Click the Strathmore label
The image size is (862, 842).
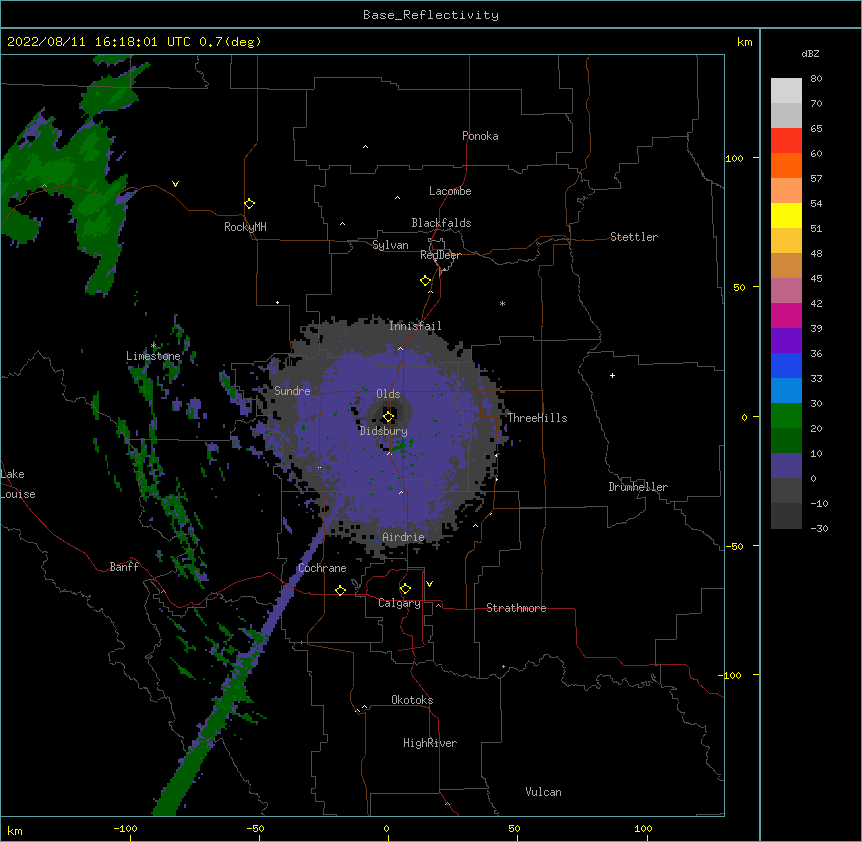coord(516,608)
